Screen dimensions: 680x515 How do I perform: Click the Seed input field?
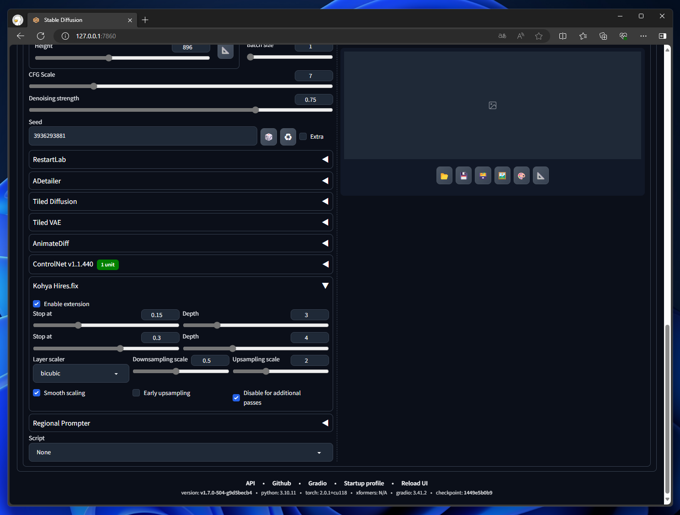click(143, 136)
